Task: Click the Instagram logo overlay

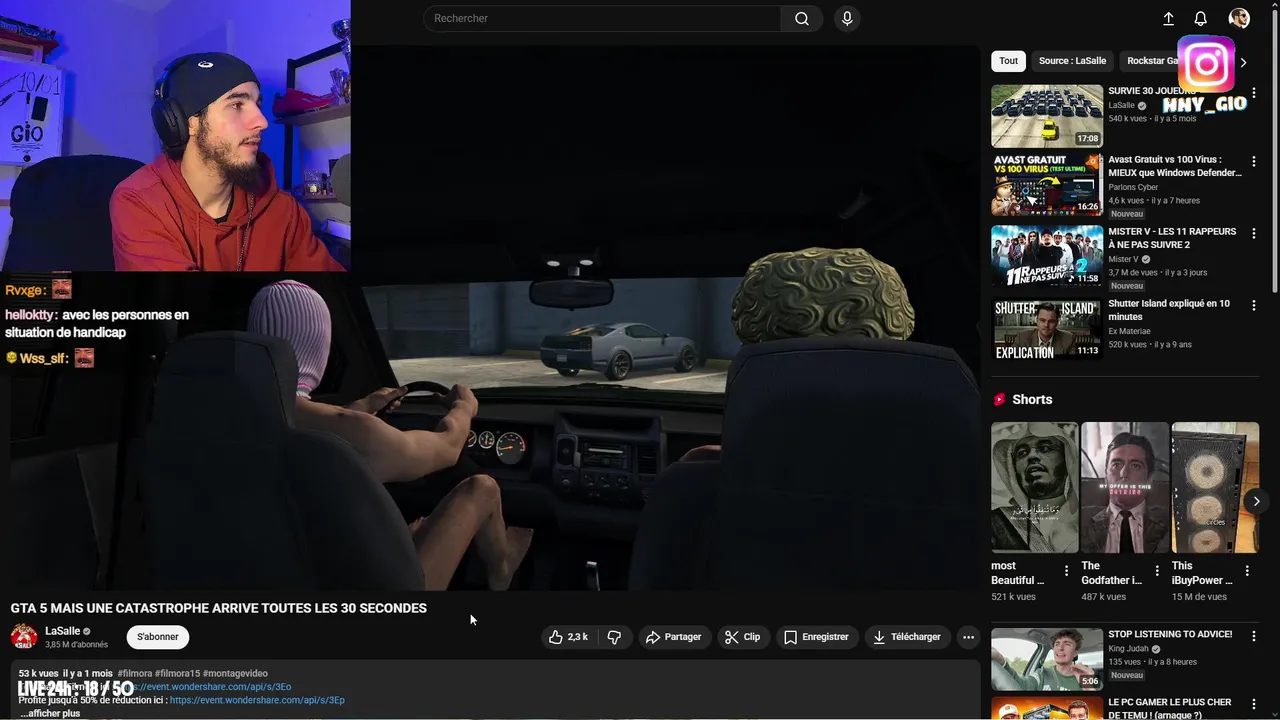Action: click(x=1206, y=65)
